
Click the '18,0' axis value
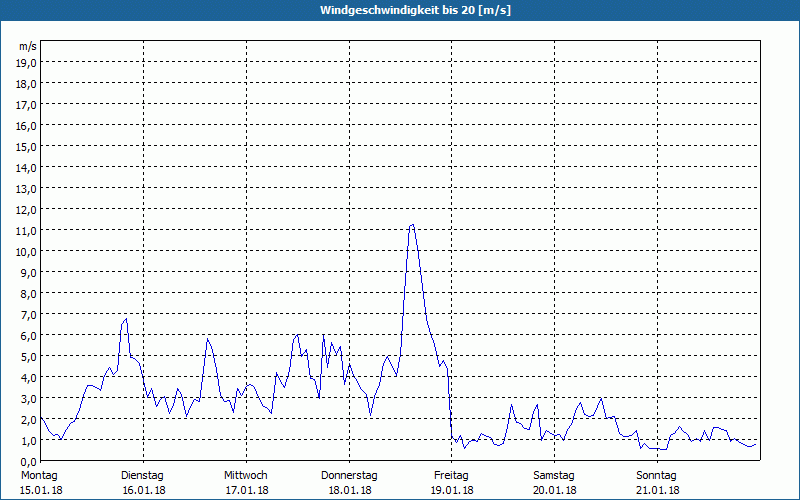click(x=26, y=84)
